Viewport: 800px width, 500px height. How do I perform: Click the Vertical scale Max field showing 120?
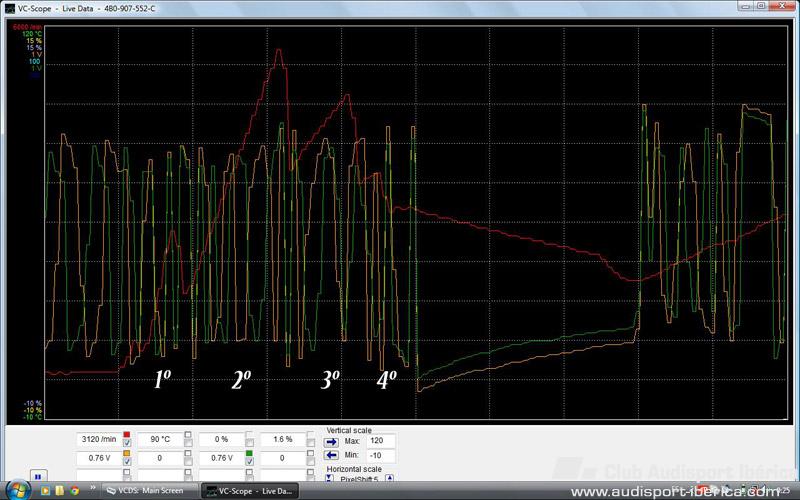tap(381, 441)
